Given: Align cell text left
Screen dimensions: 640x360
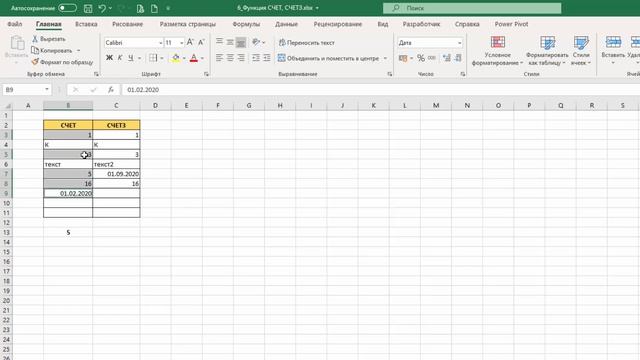Looking at the screenshot, I should [220, 58].
